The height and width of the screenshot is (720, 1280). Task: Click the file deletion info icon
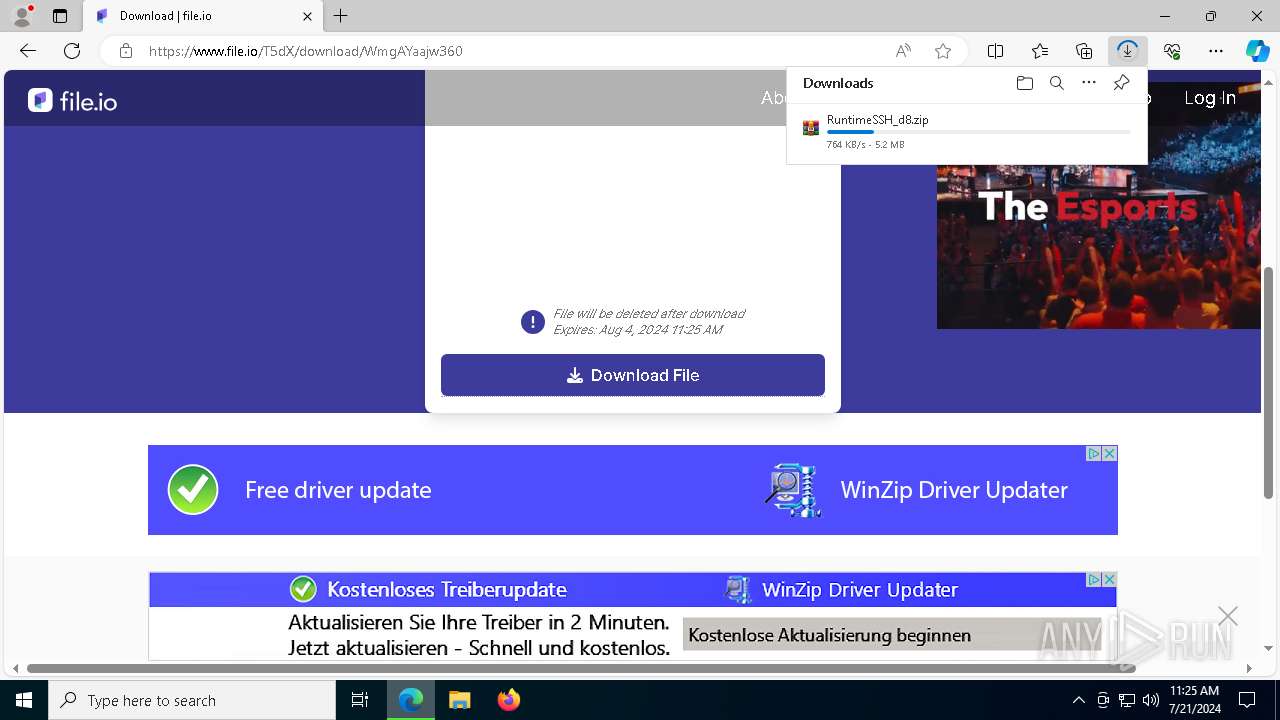(533, 322)
